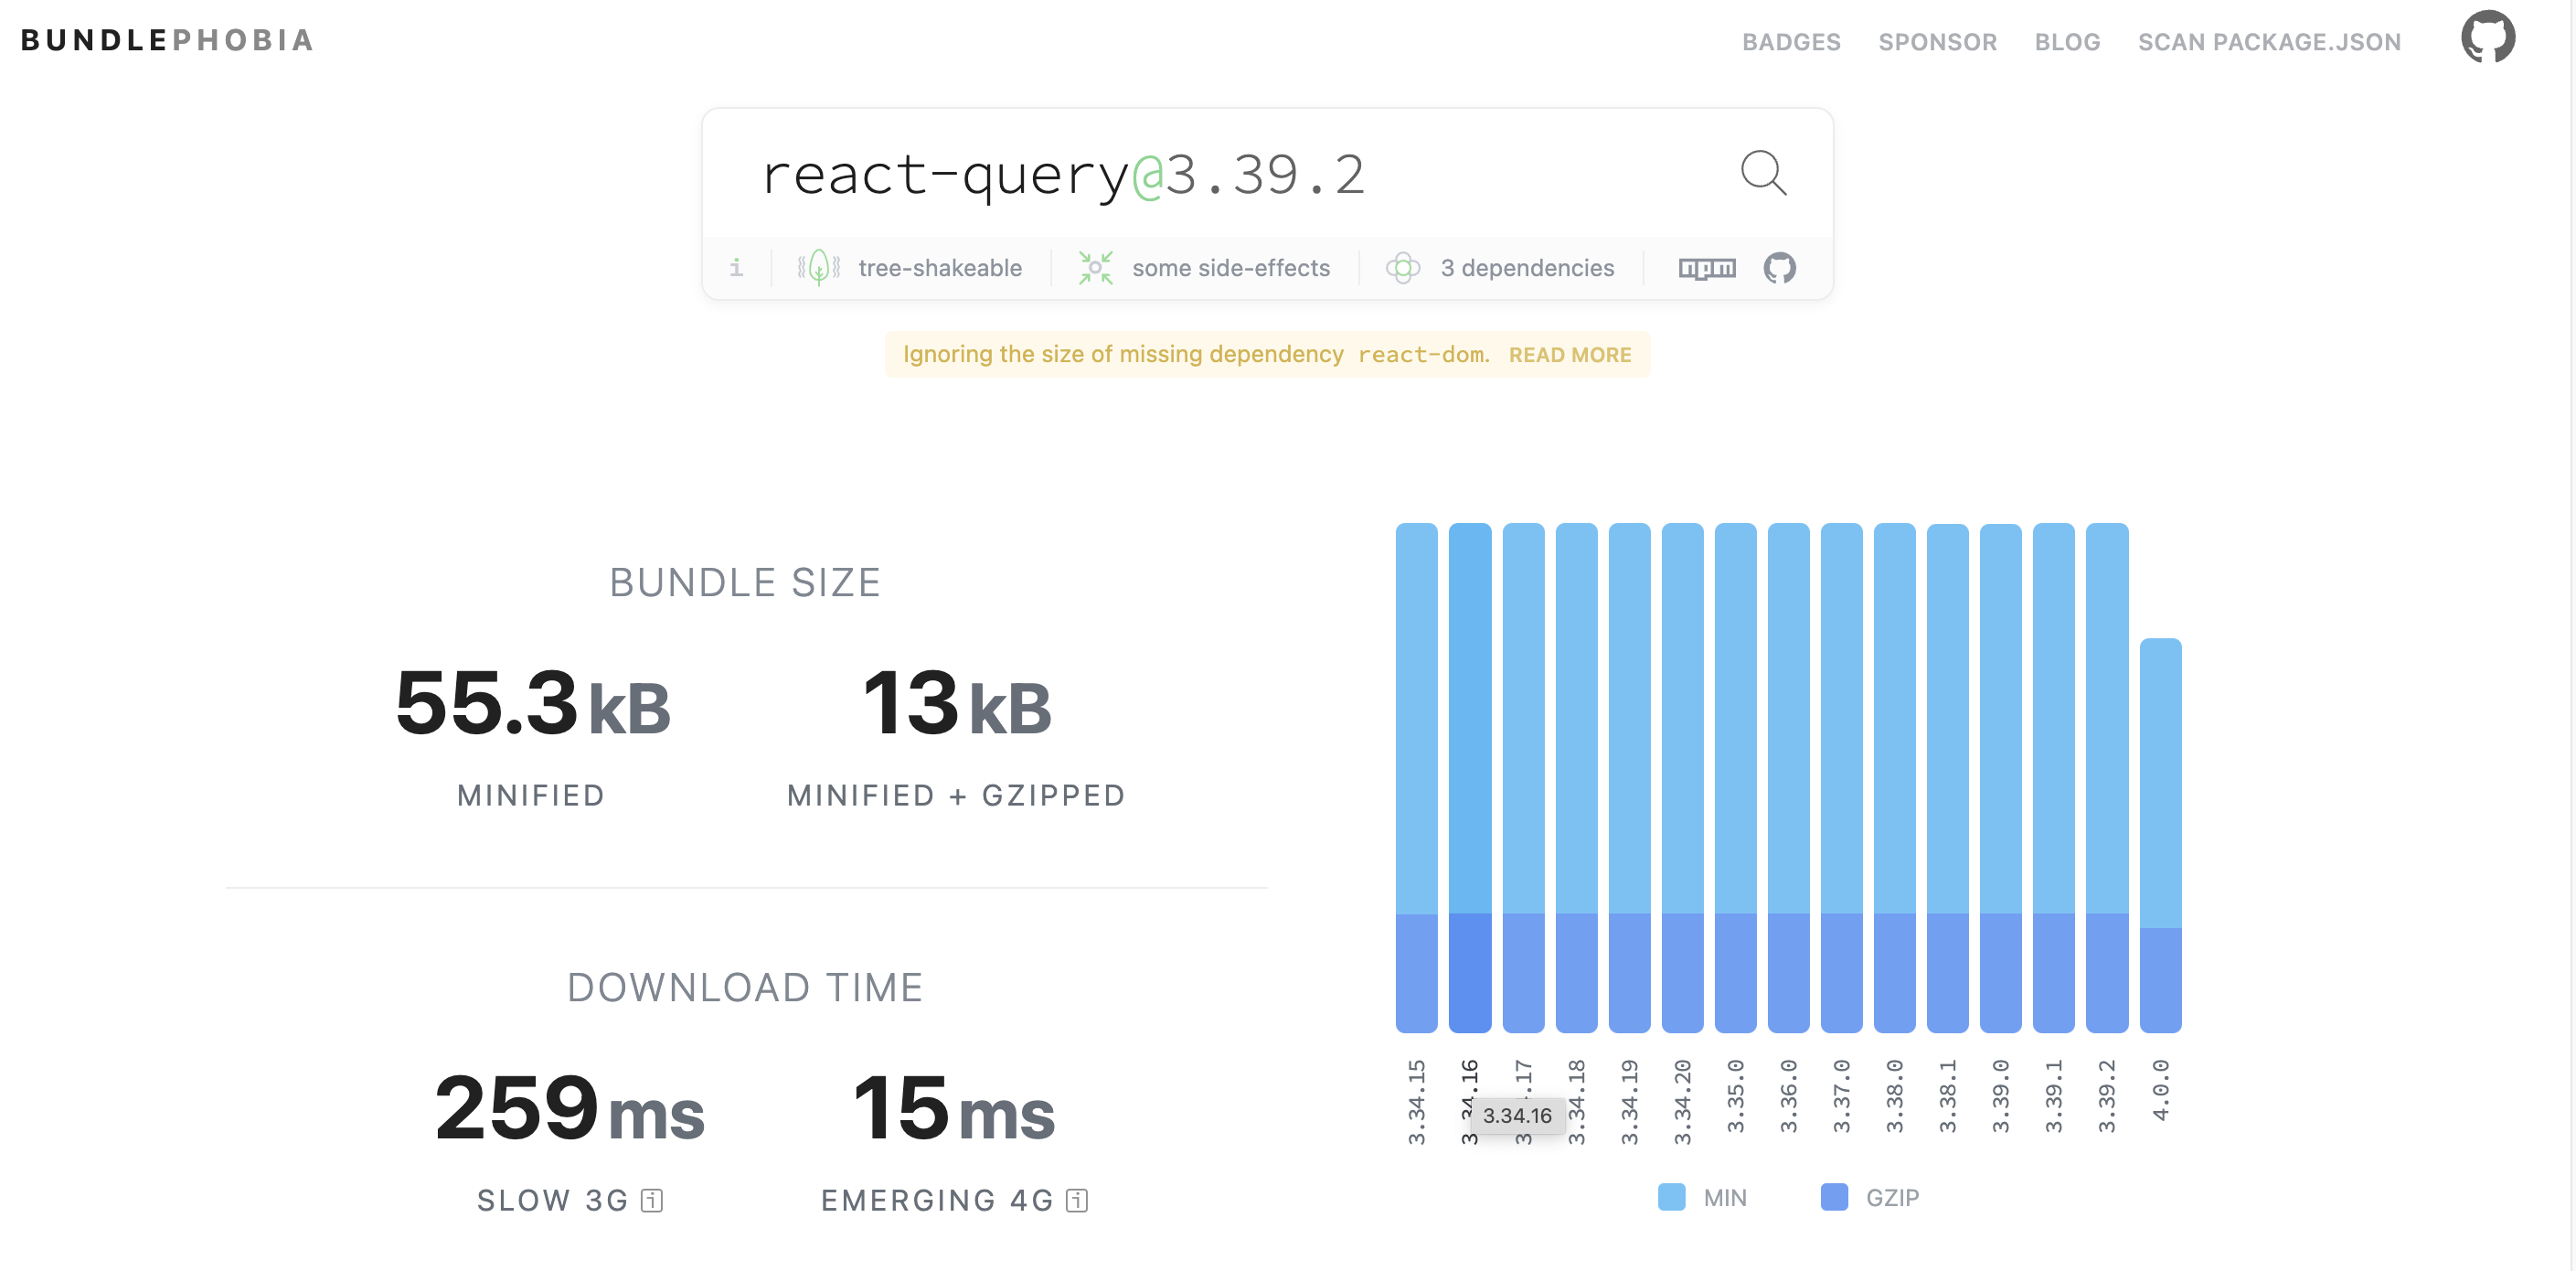This screenshot has width=2576, height=1271.
Task: Click the dependencies flower icon
Action: tap(1405, 267)
